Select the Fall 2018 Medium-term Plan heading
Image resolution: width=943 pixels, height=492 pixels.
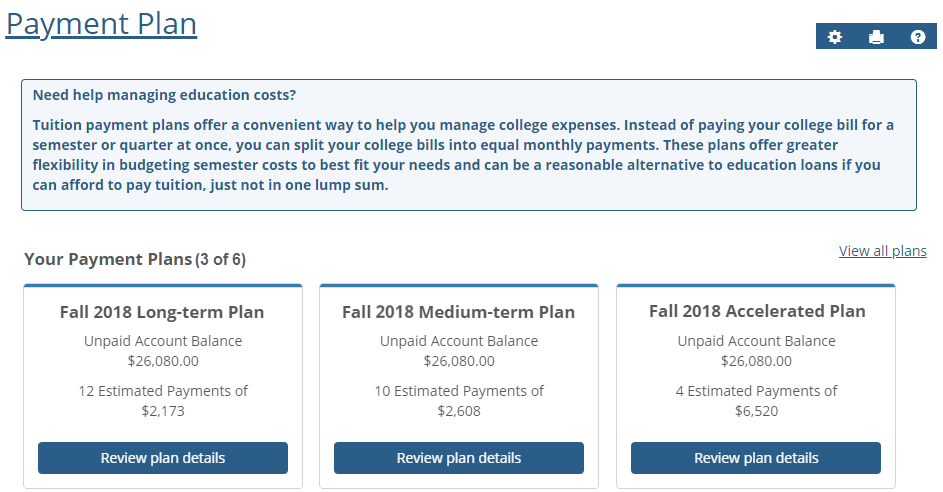tap(458, 312)
